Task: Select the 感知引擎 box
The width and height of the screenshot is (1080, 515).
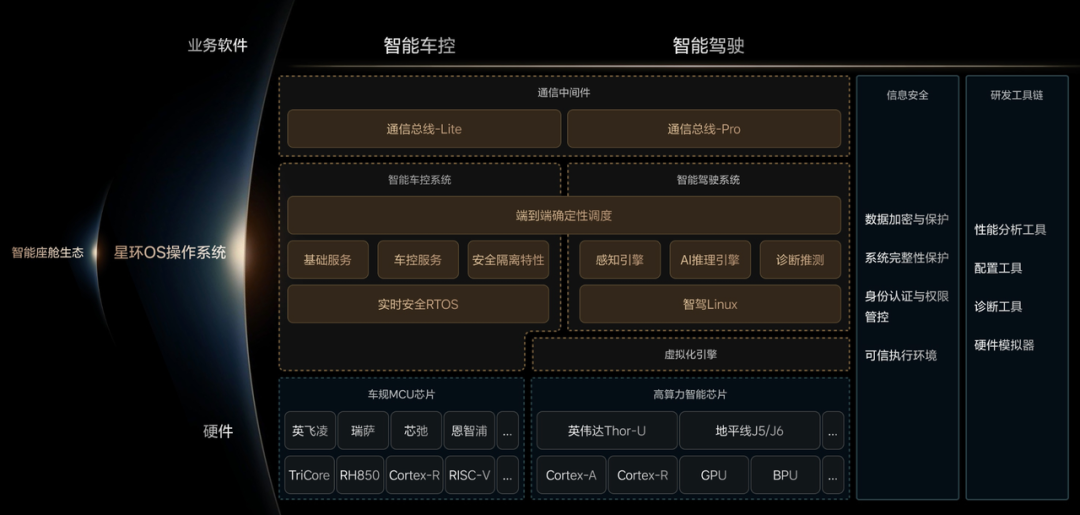Action: click(x=620, y=260)
